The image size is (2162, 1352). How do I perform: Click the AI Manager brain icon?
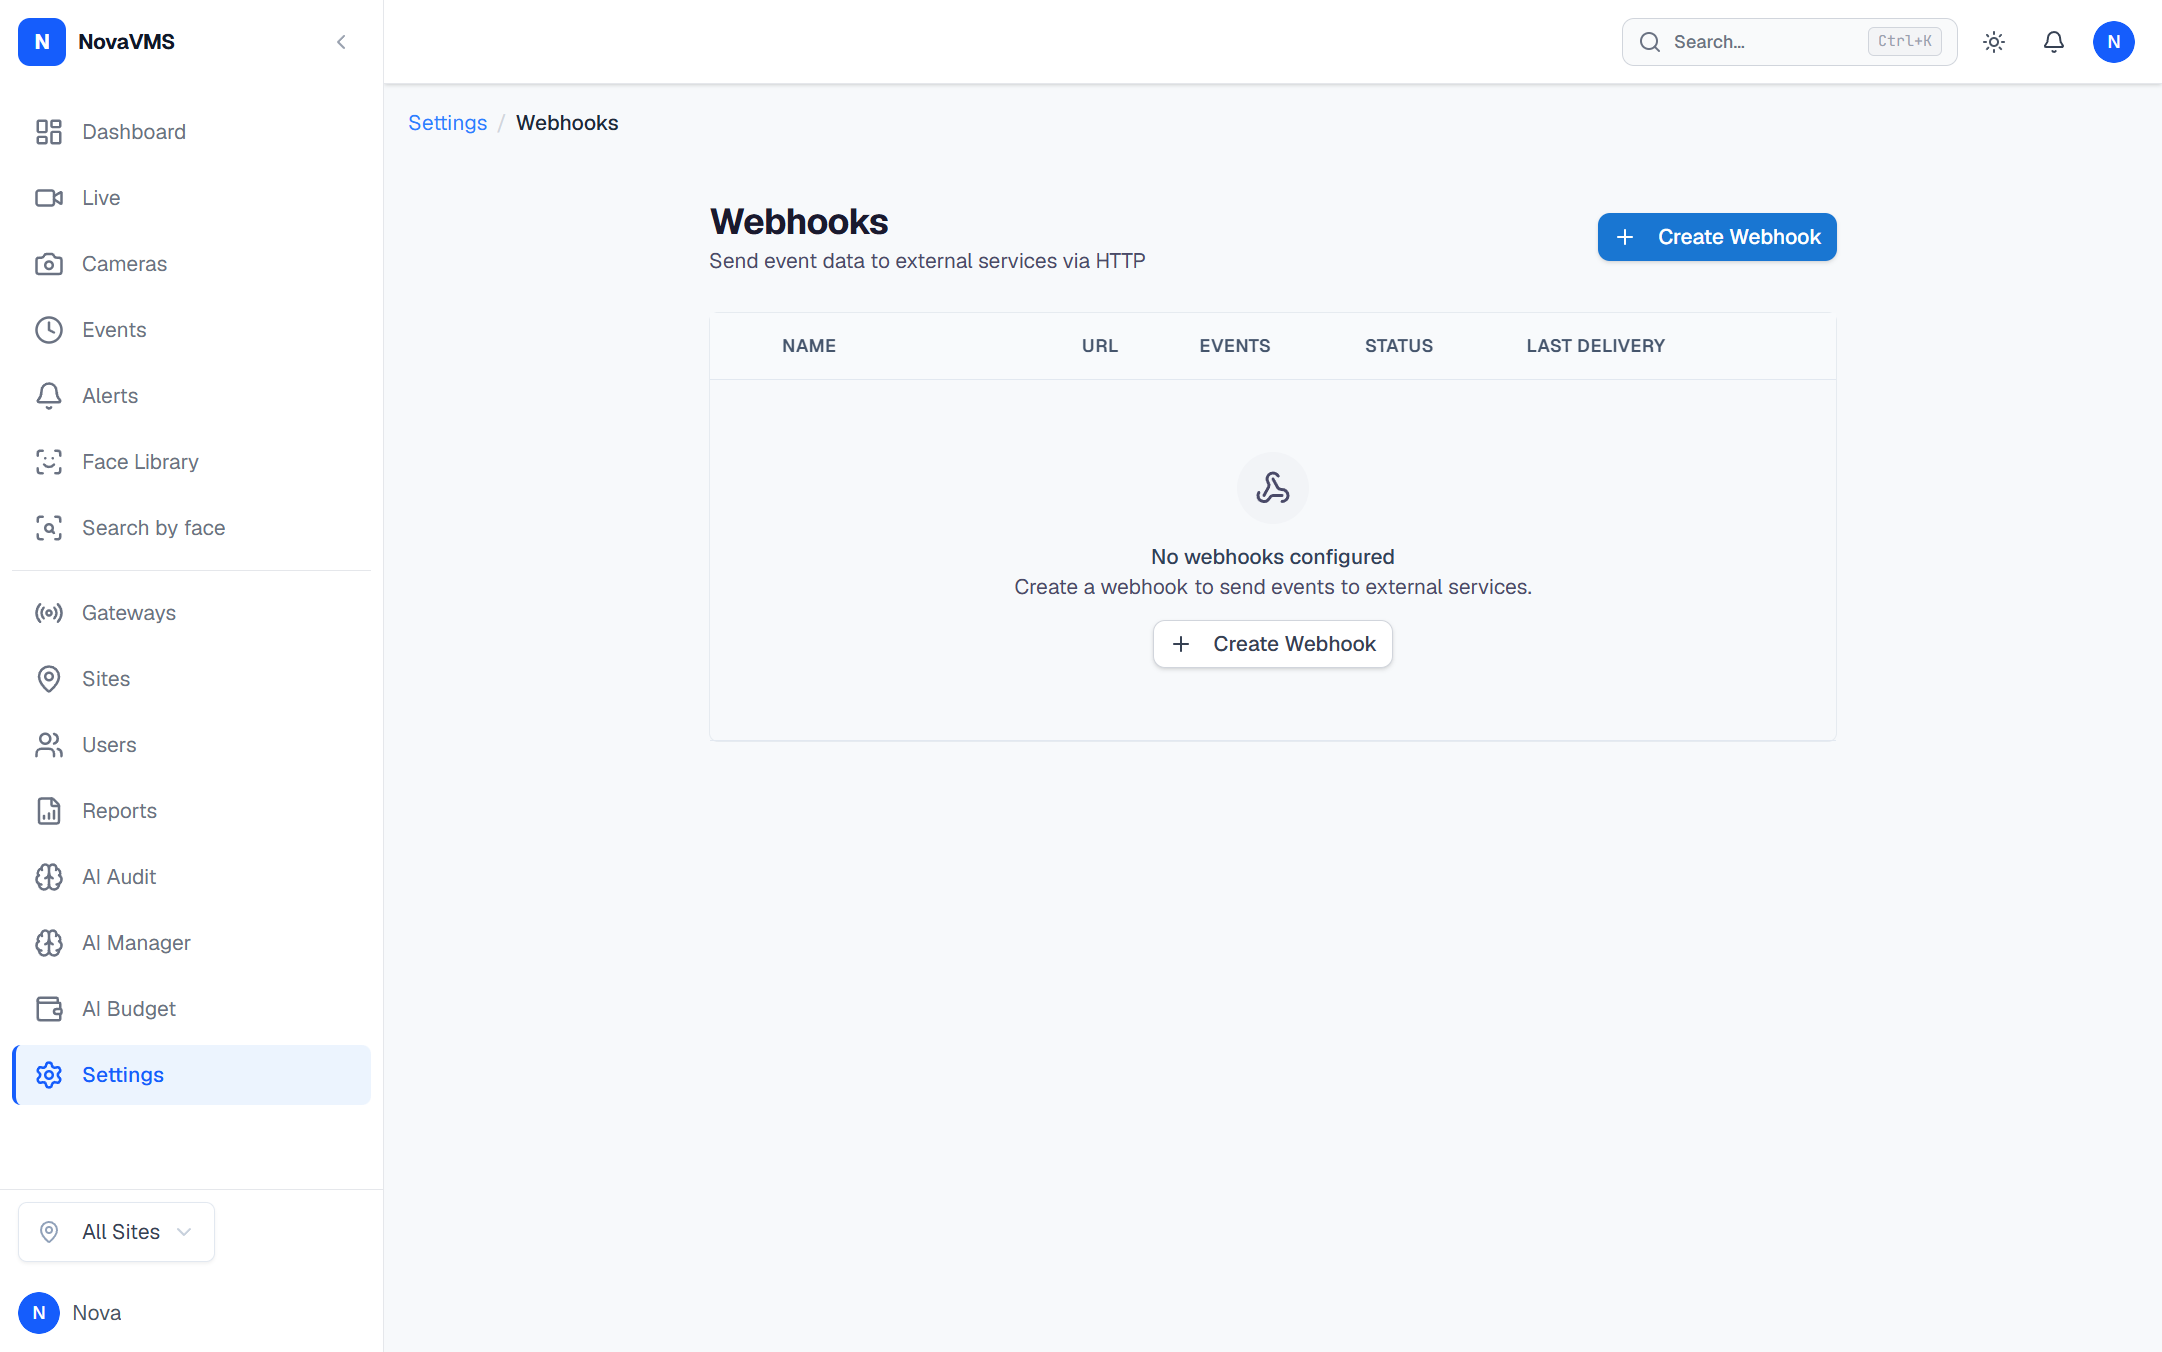coord(49,943)
